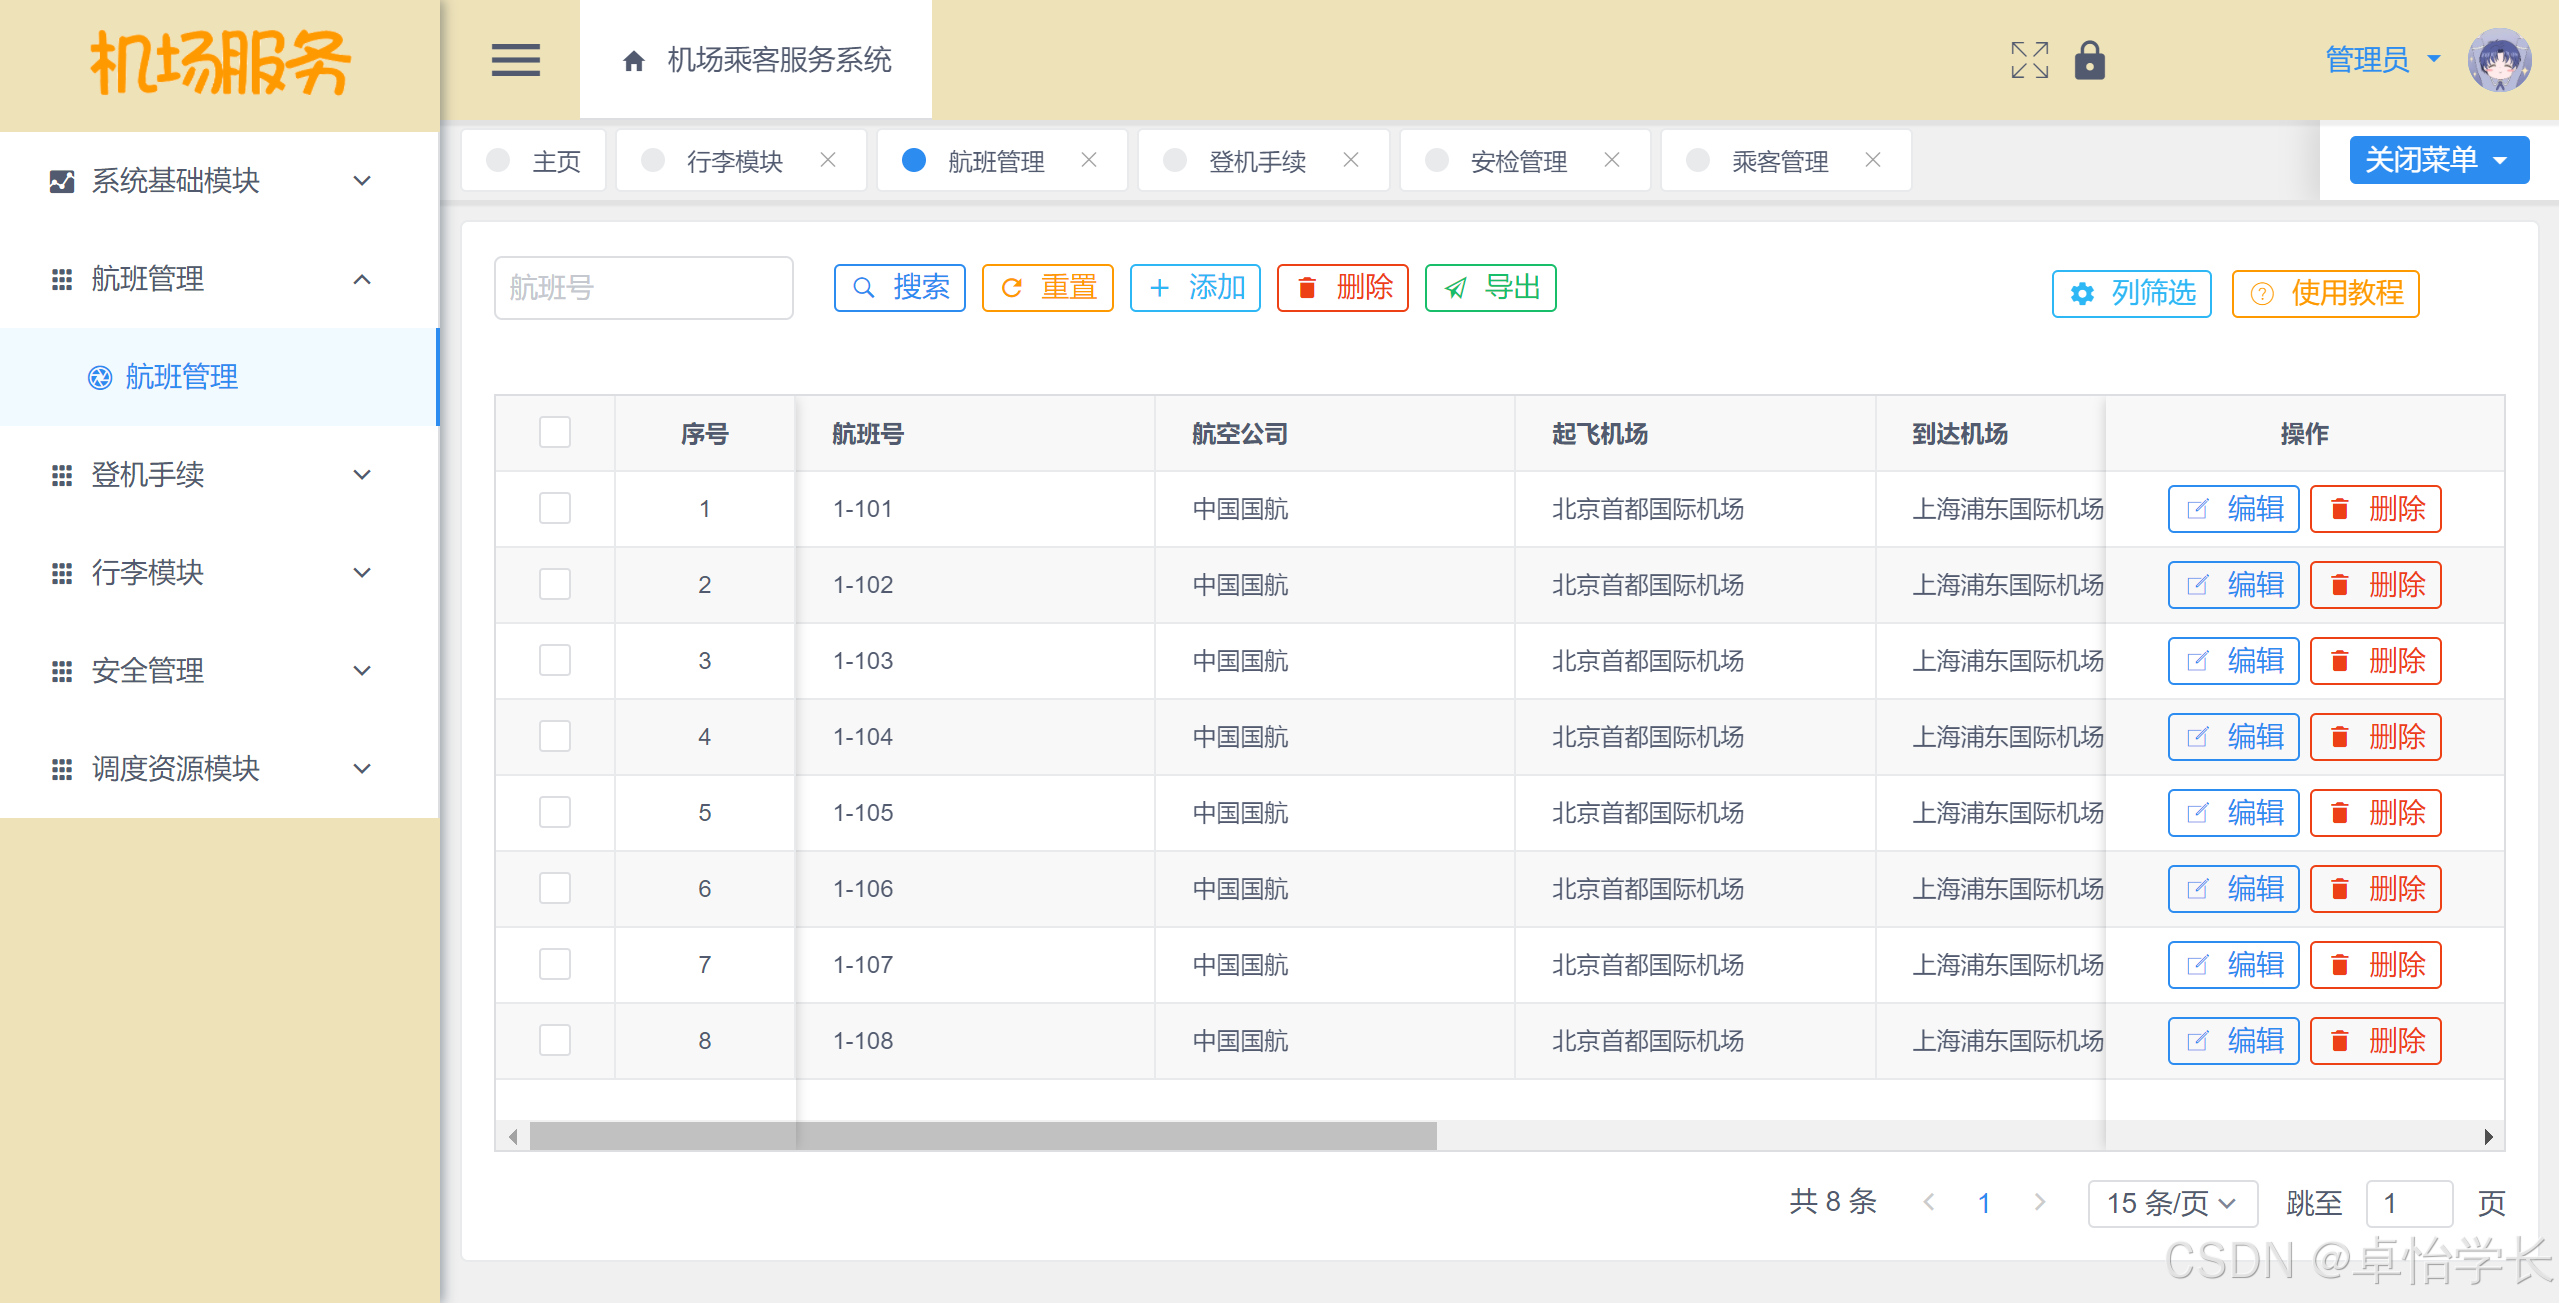Open the 使用教程 tutorial button
The image size is (2559, 1303).
2326,293
